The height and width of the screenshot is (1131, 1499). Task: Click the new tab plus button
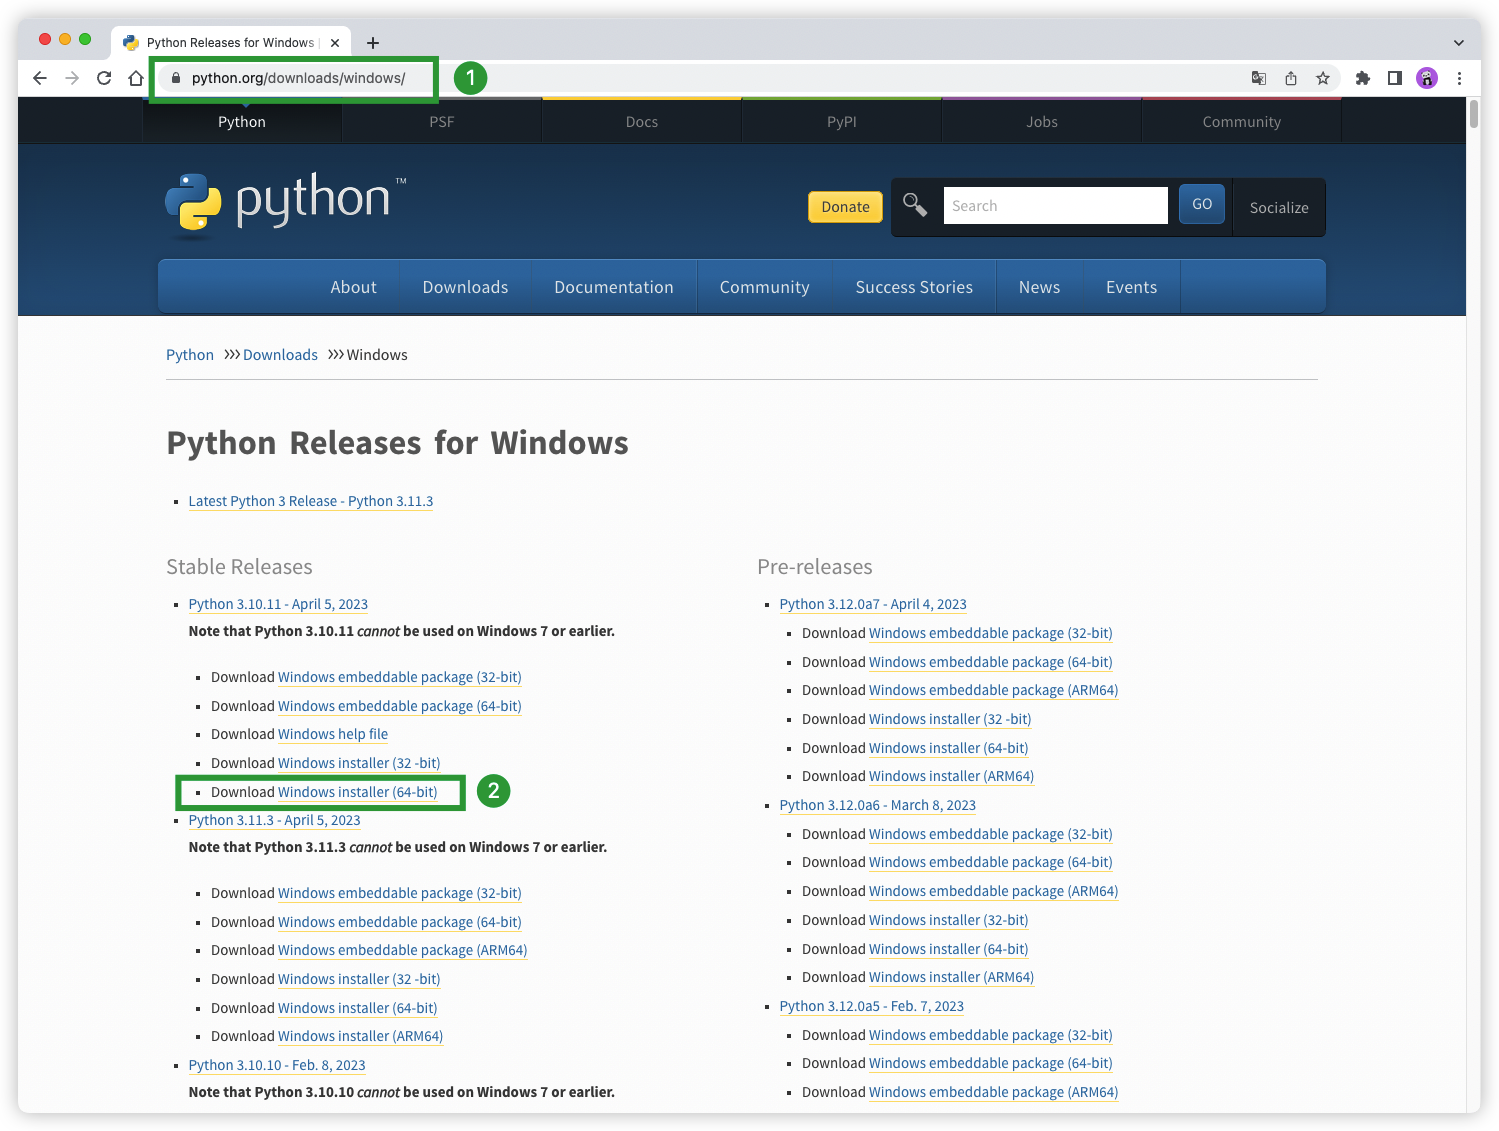pyautogui.click(x=373, y=42)
